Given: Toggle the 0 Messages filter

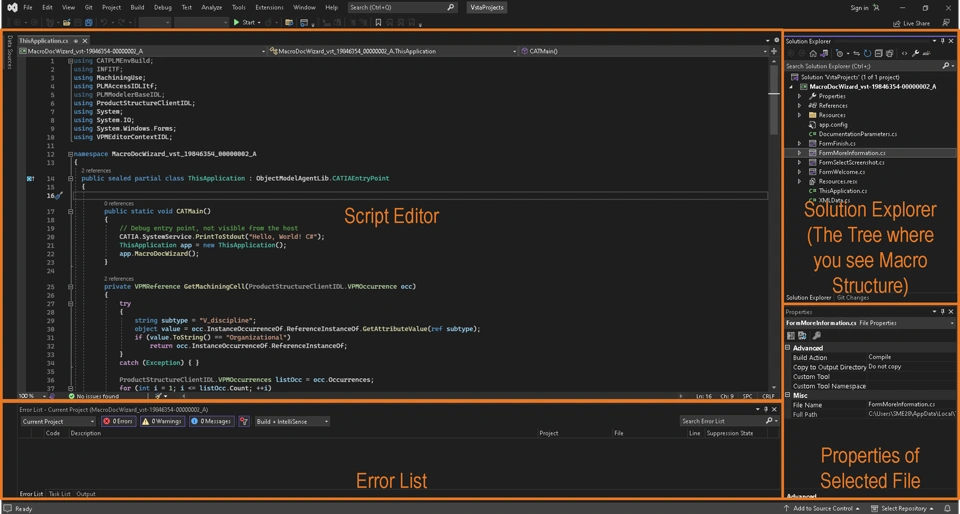Looking at the screenshot, I should (210, 421).
